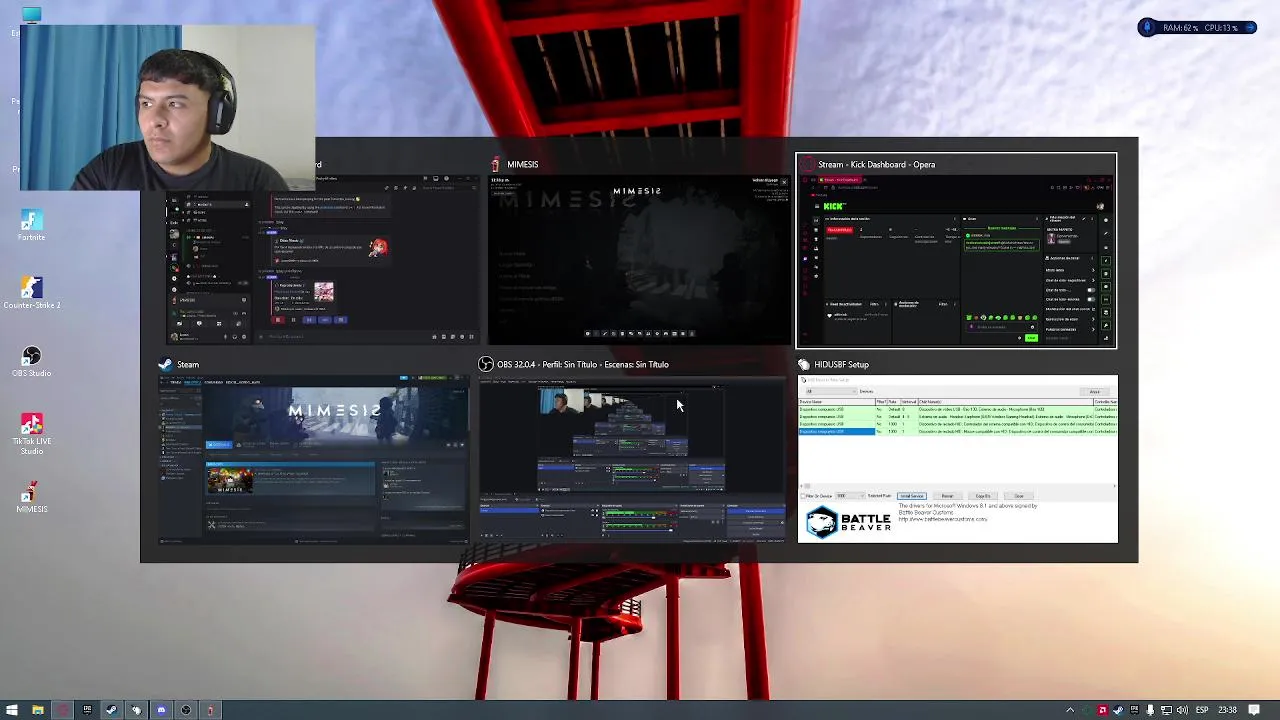Open the notification center icon
The image size is (1280, 720).
1254,710
